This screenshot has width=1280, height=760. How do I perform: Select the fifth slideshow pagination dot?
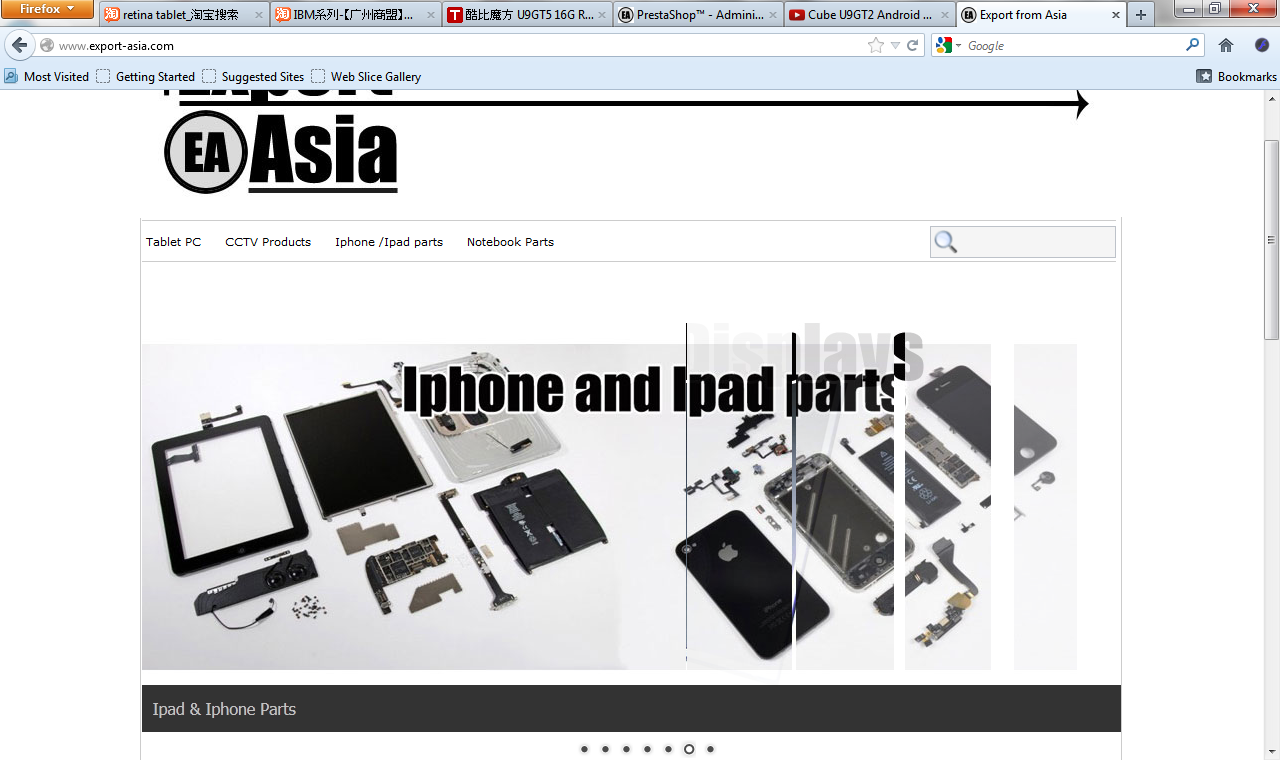[x=668, y=749]
